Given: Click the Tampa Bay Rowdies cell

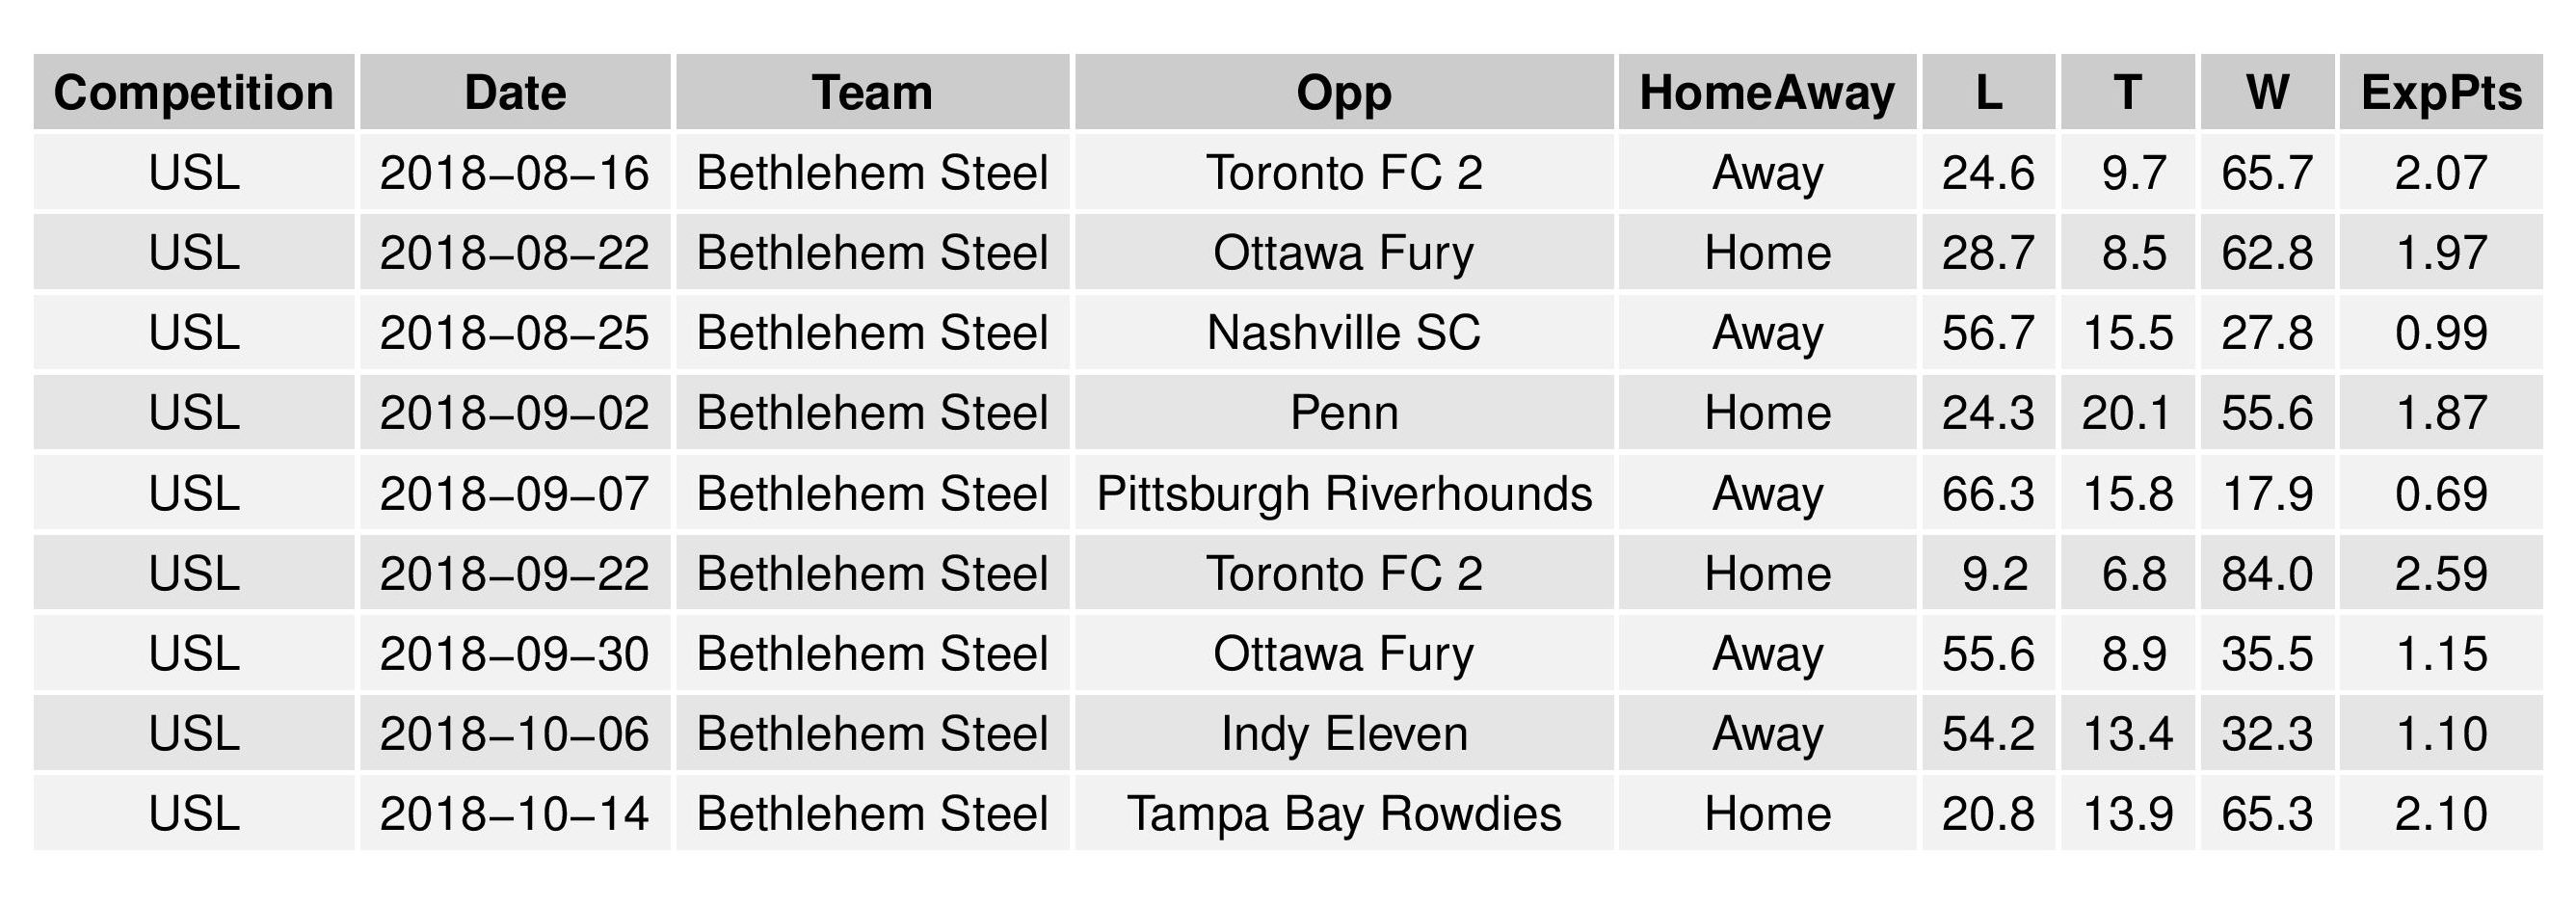Looking at the screenshot, I should pyautogui.click(x=1343, y=814).
